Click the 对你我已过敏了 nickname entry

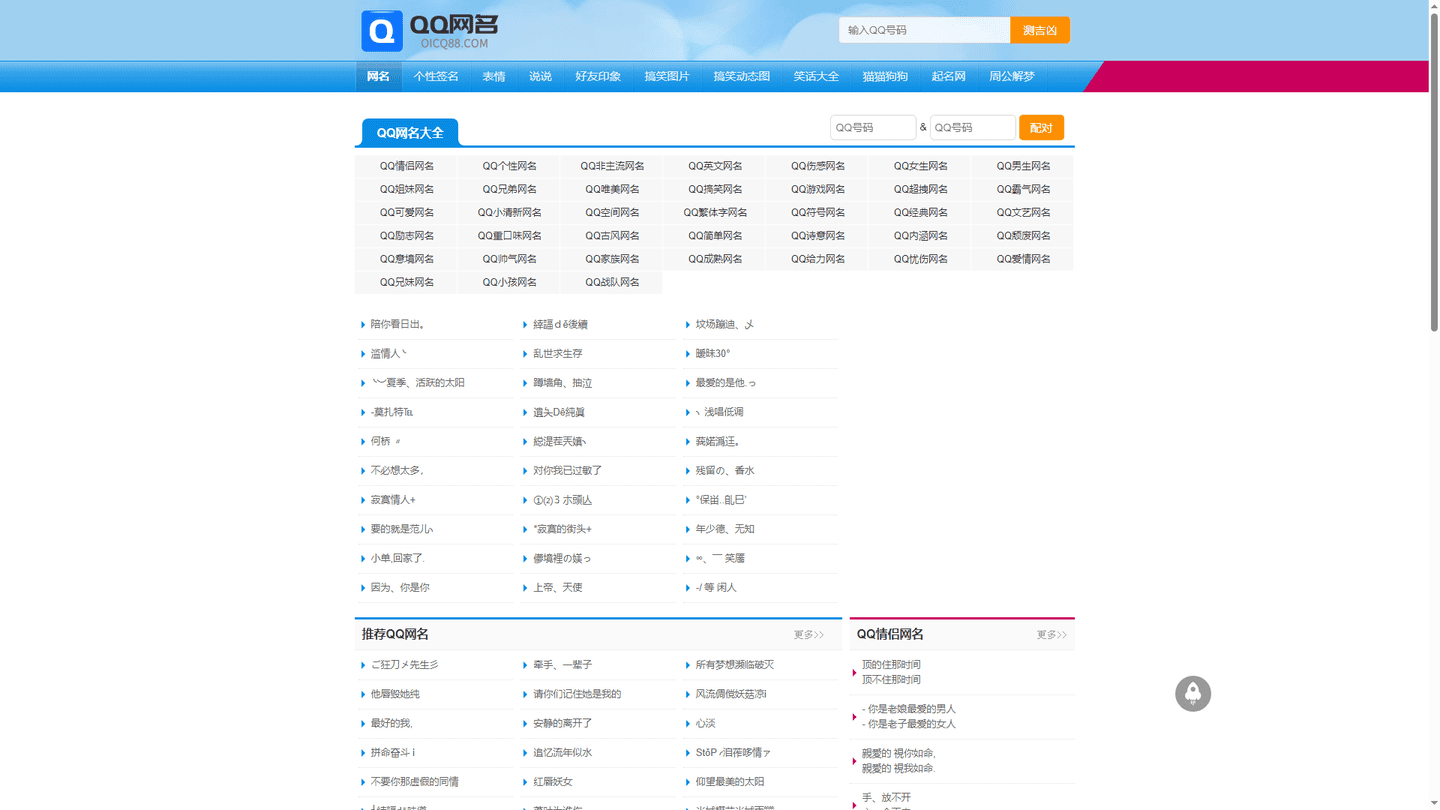[x=568, y=470]
